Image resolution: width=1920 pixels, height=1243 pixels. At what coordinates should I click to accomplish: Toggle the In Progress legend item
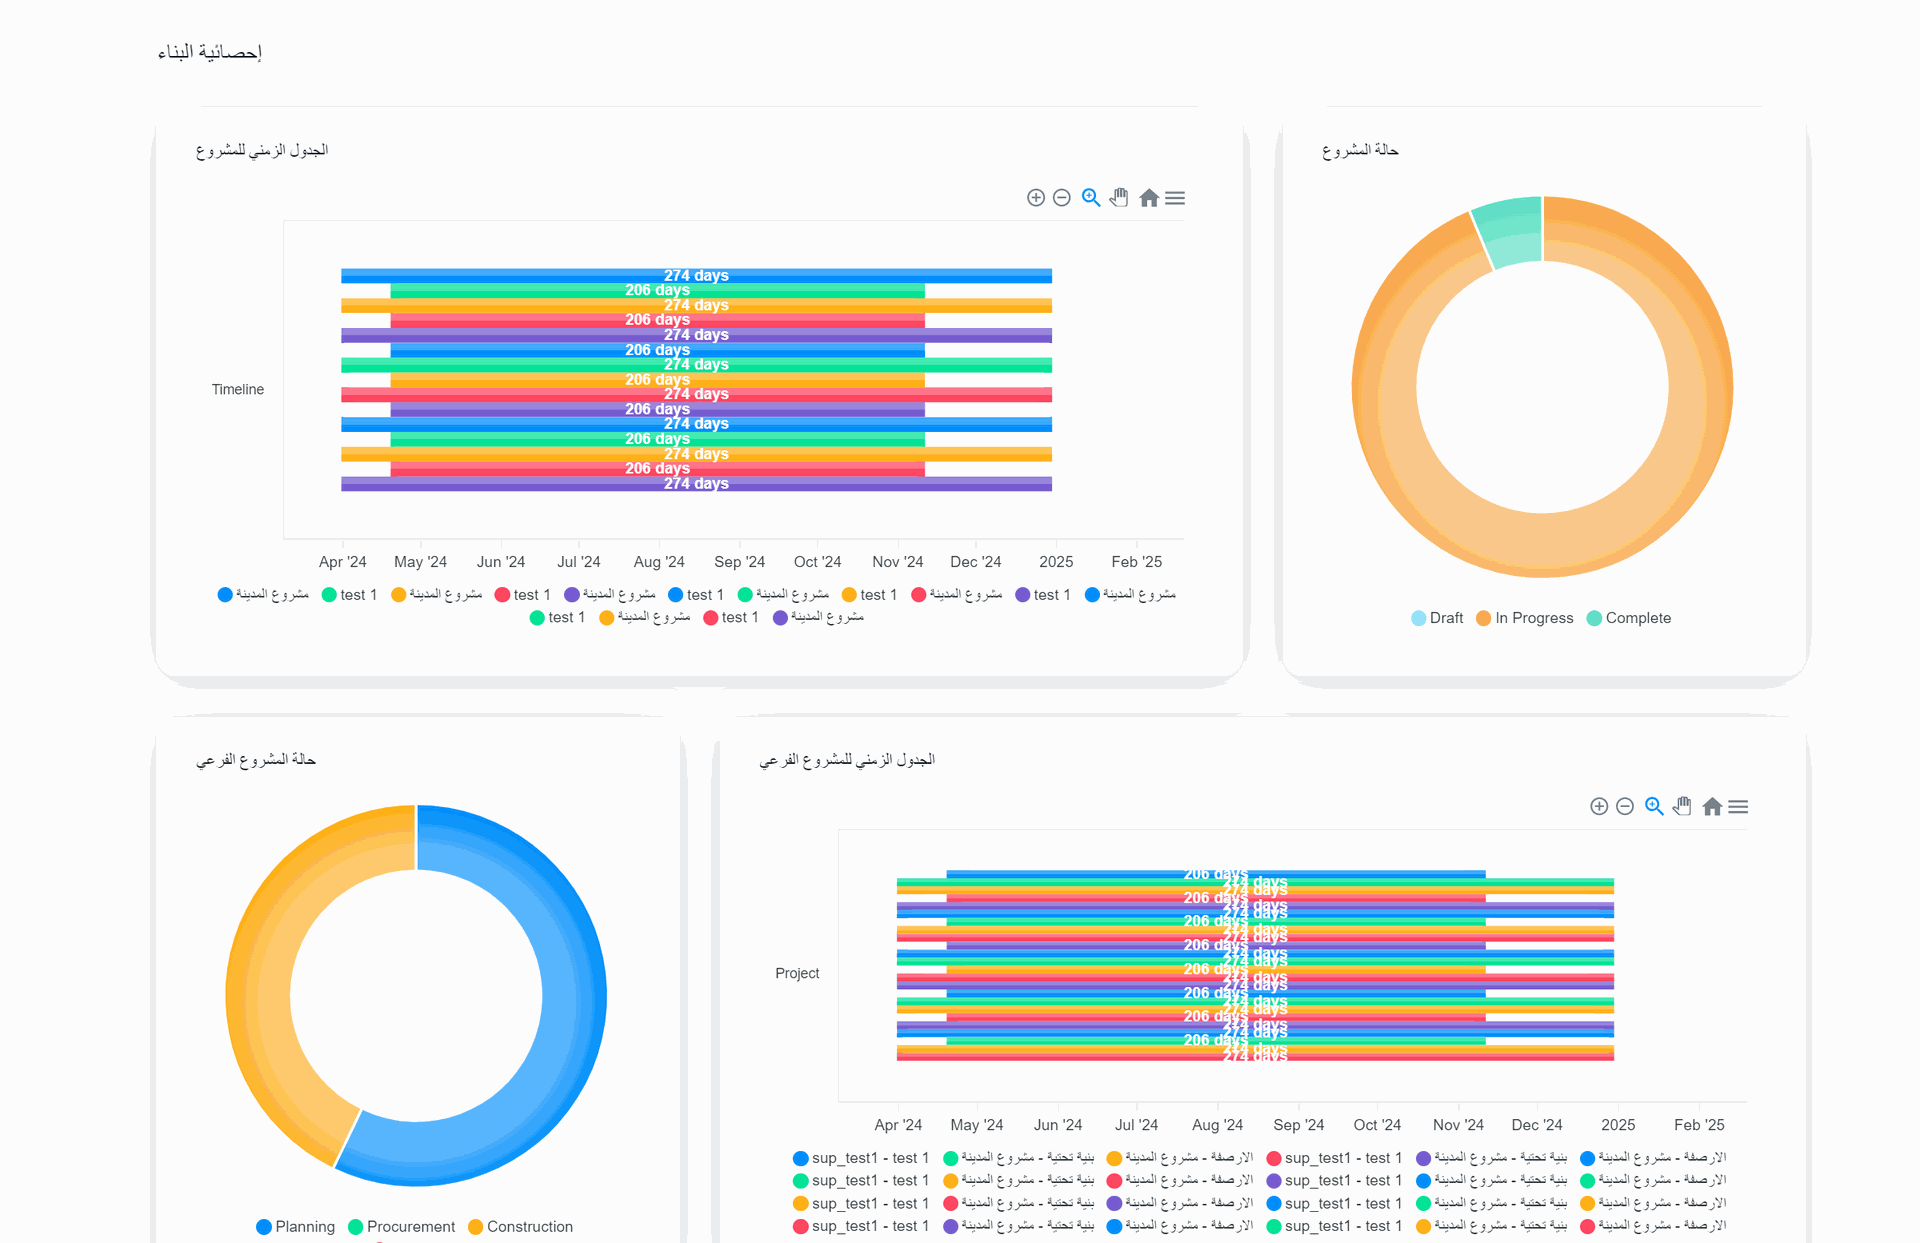[1525, 618]
